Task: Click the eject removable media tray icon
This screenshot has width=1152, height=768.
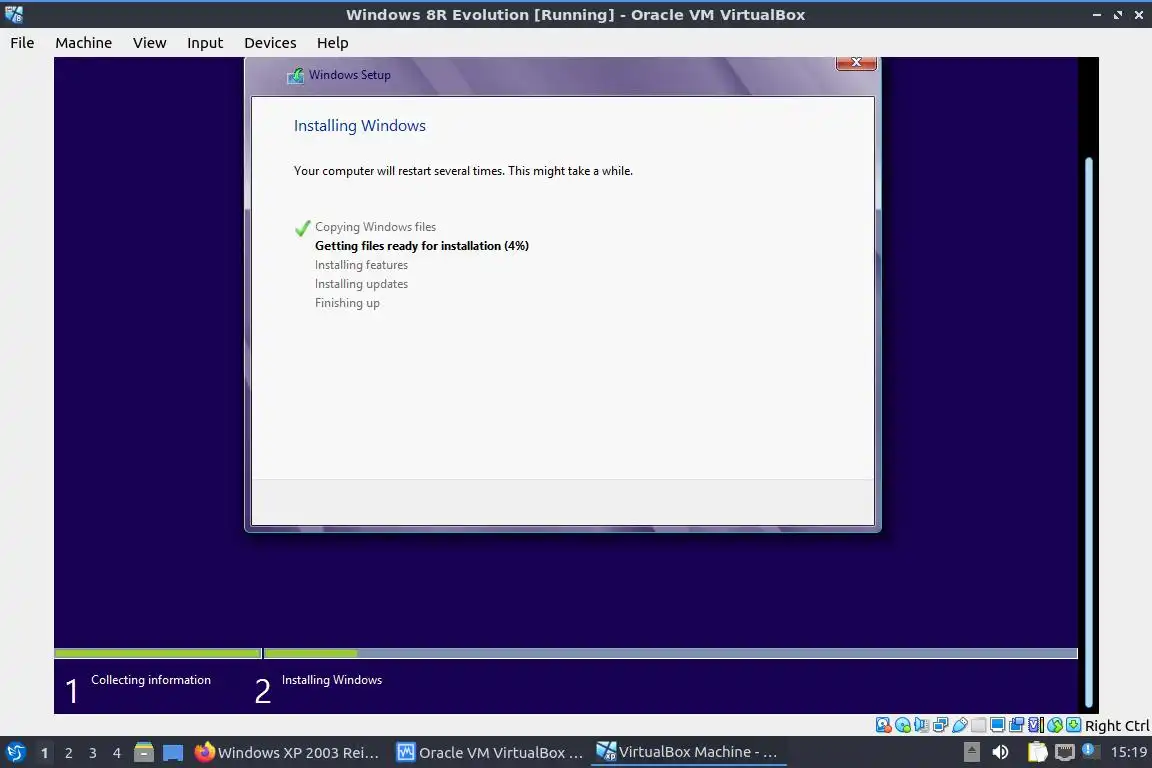Action: 971,752
